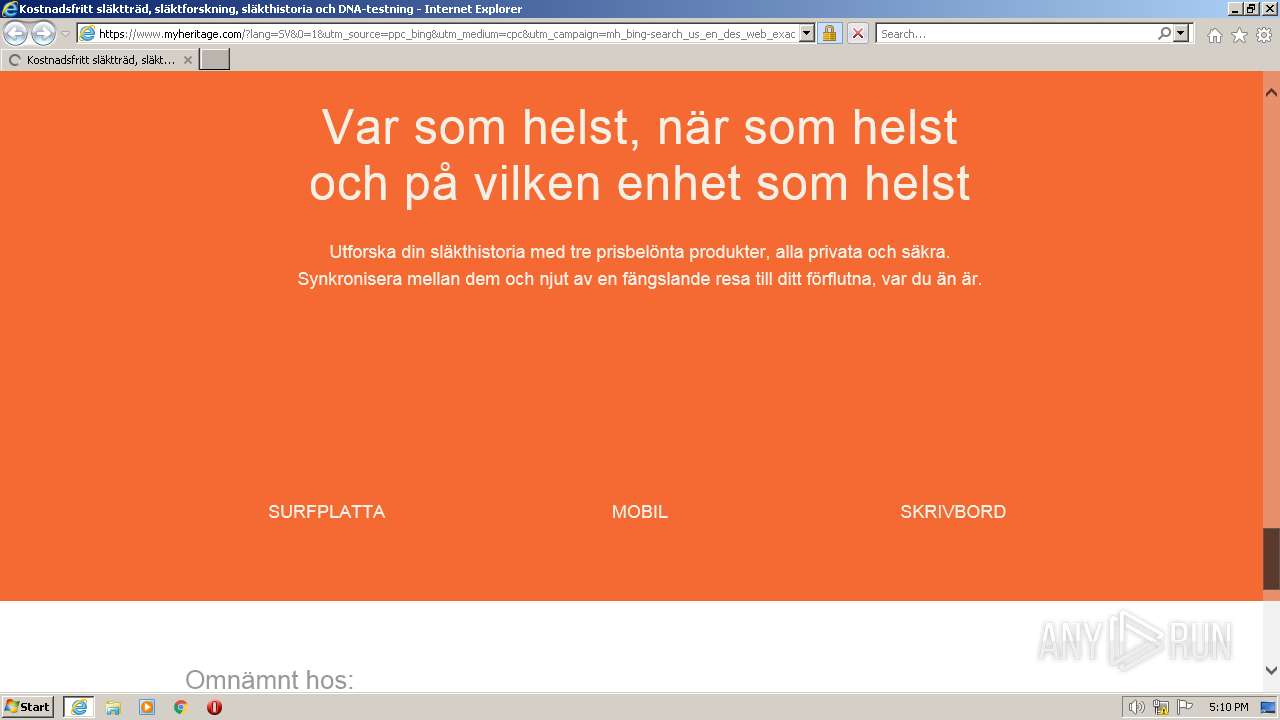
Task: Close the Kostnadsfritt släktträd tab
Action: (188, 60)
